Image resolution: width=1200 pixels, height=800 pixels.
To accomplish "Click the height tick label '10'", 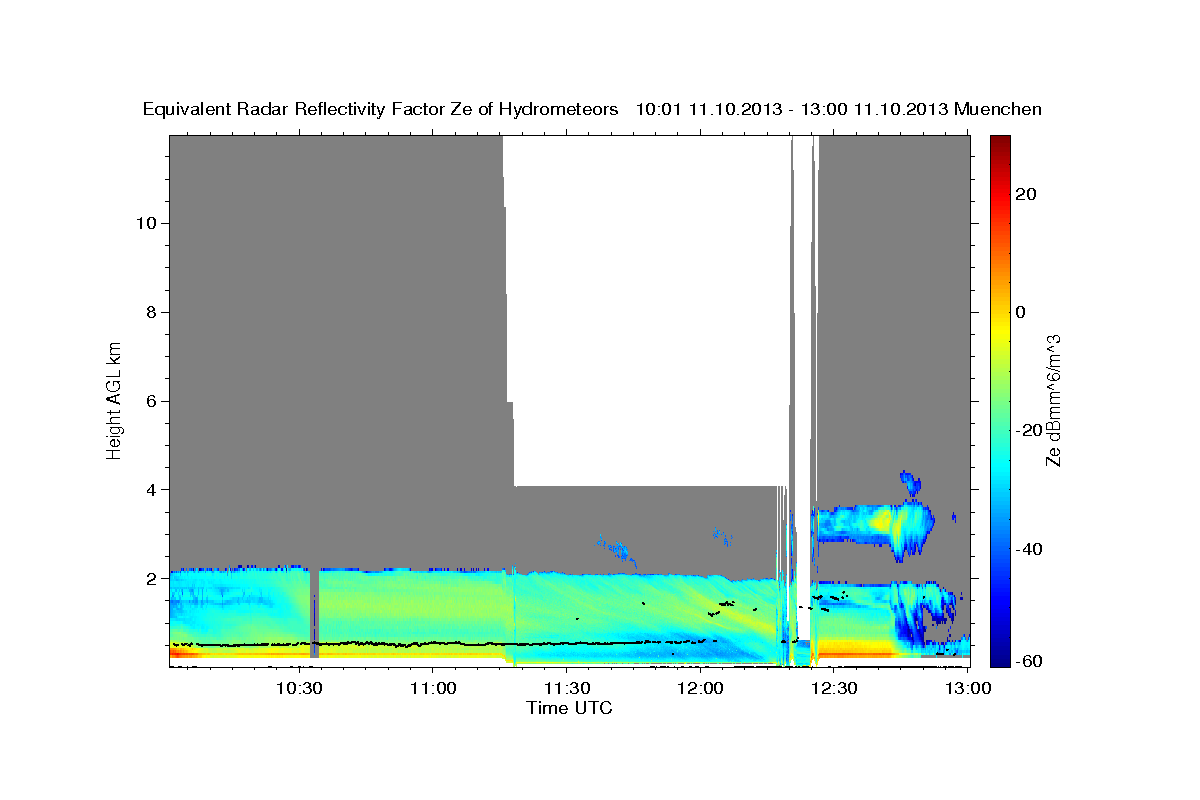I will coord(145,223).
